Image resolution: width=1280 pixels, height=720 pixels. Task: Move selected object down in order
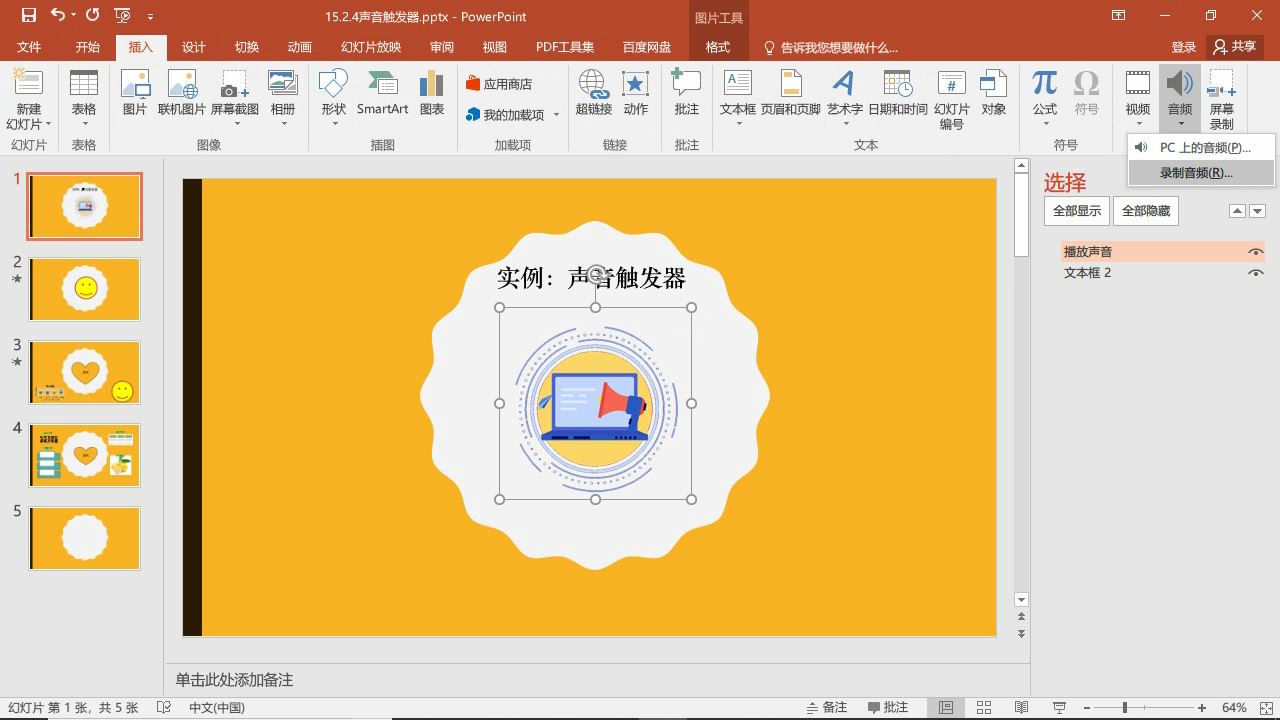pos(1258,211)
